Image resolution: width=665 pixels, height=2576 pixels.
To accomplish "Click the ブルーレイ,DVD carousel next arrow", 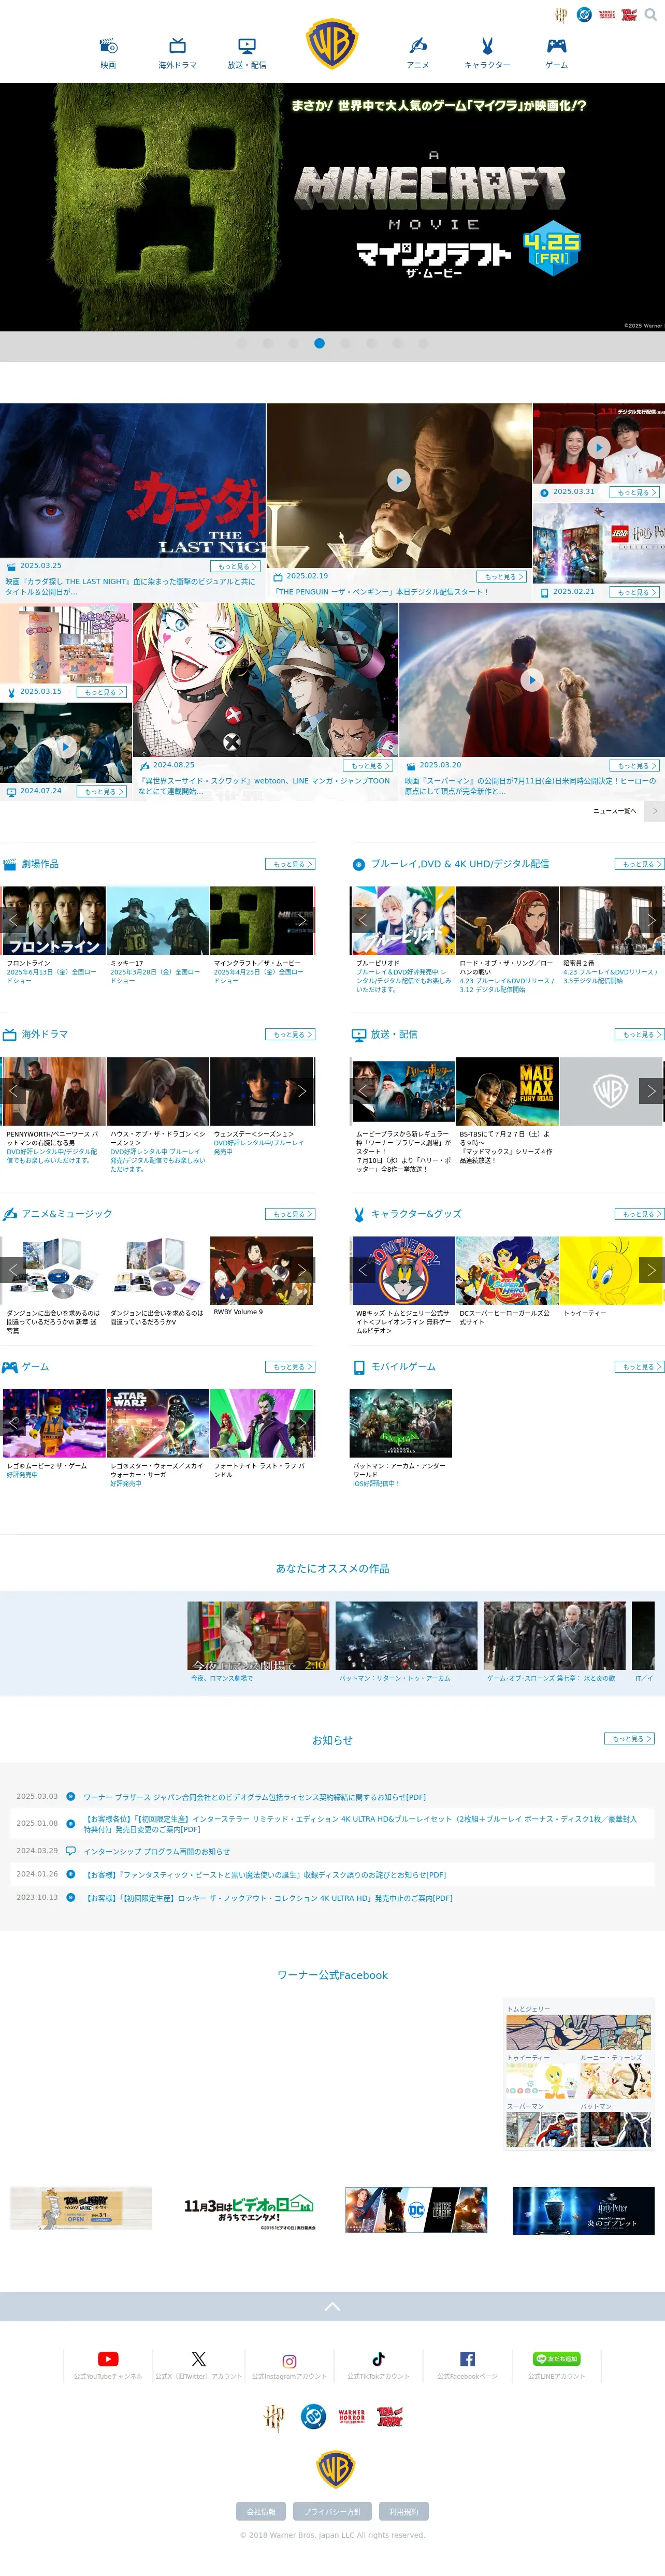I will point(651,919).
